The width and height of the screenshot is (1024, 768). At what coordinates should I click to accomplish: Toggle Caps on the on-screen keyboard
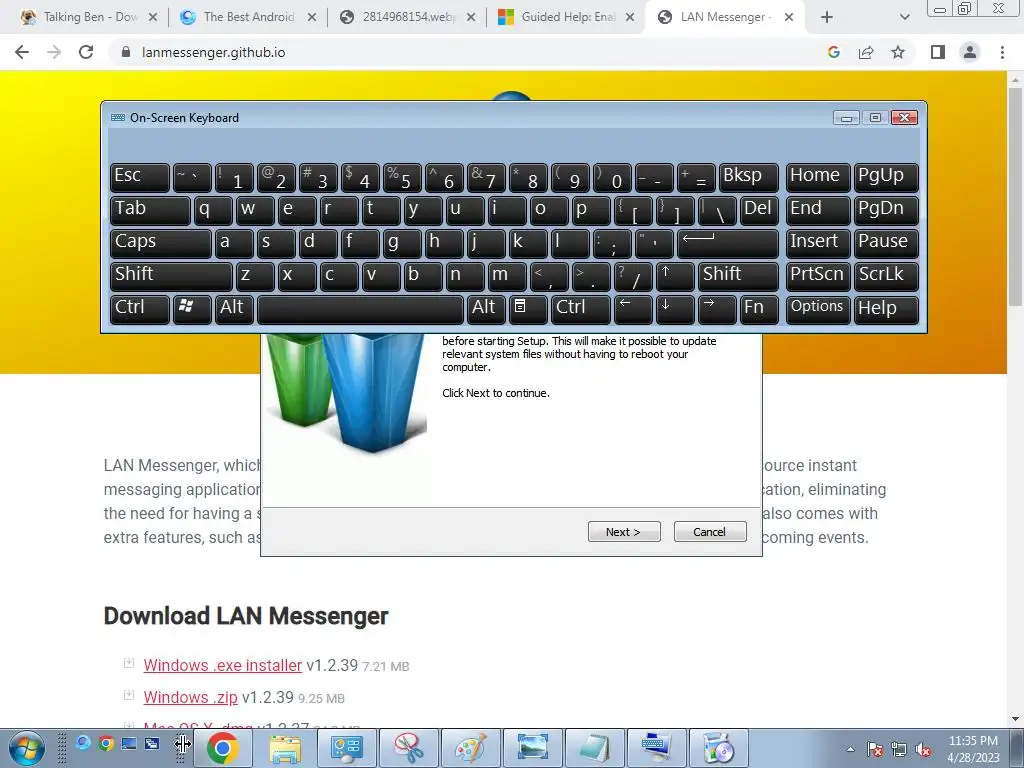click(x=161, y=242)
